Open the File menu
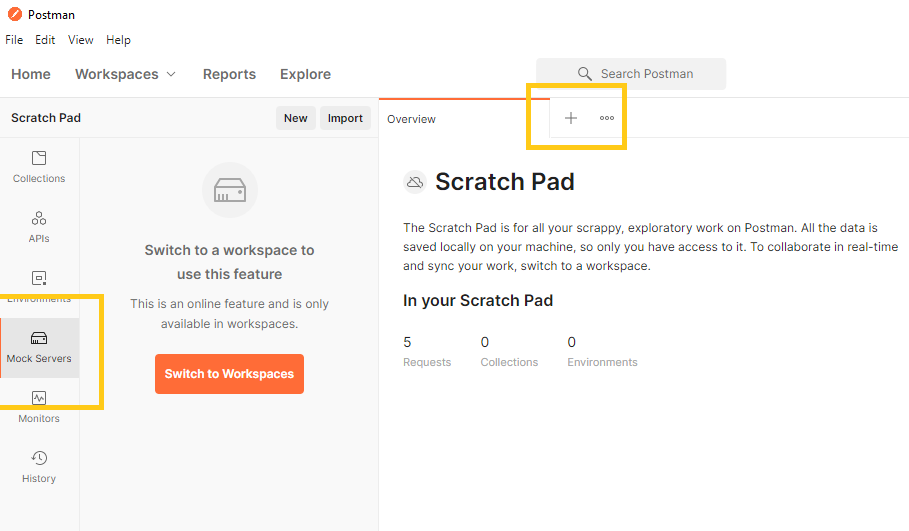This screenshot has width=909, height=531. (14, 40)
